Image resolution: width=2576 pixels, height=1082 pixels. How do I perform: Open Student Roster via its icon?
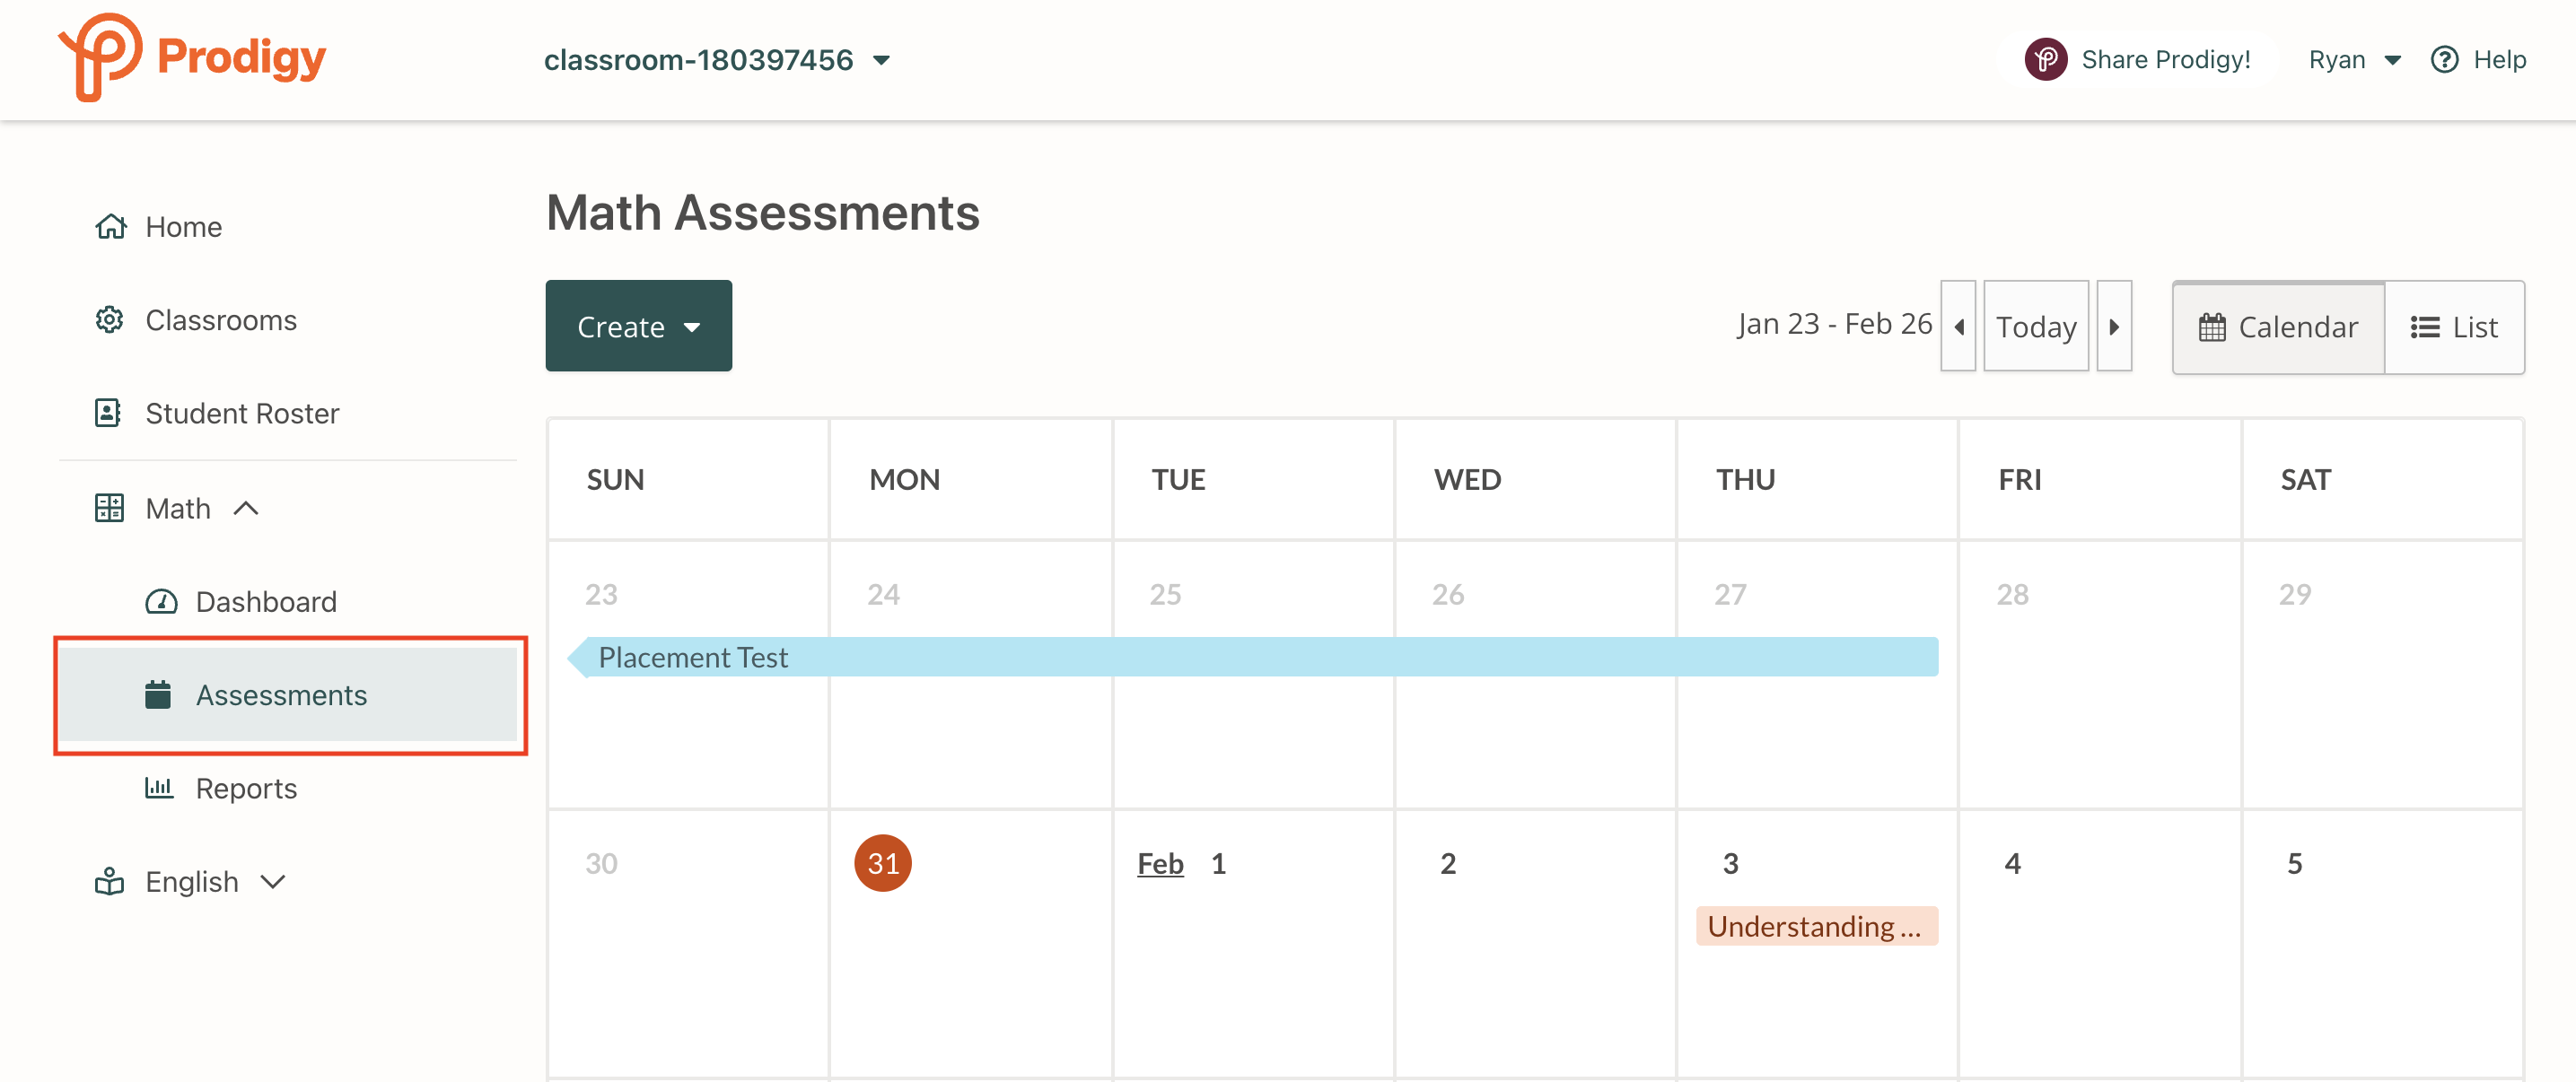(110, 412)
